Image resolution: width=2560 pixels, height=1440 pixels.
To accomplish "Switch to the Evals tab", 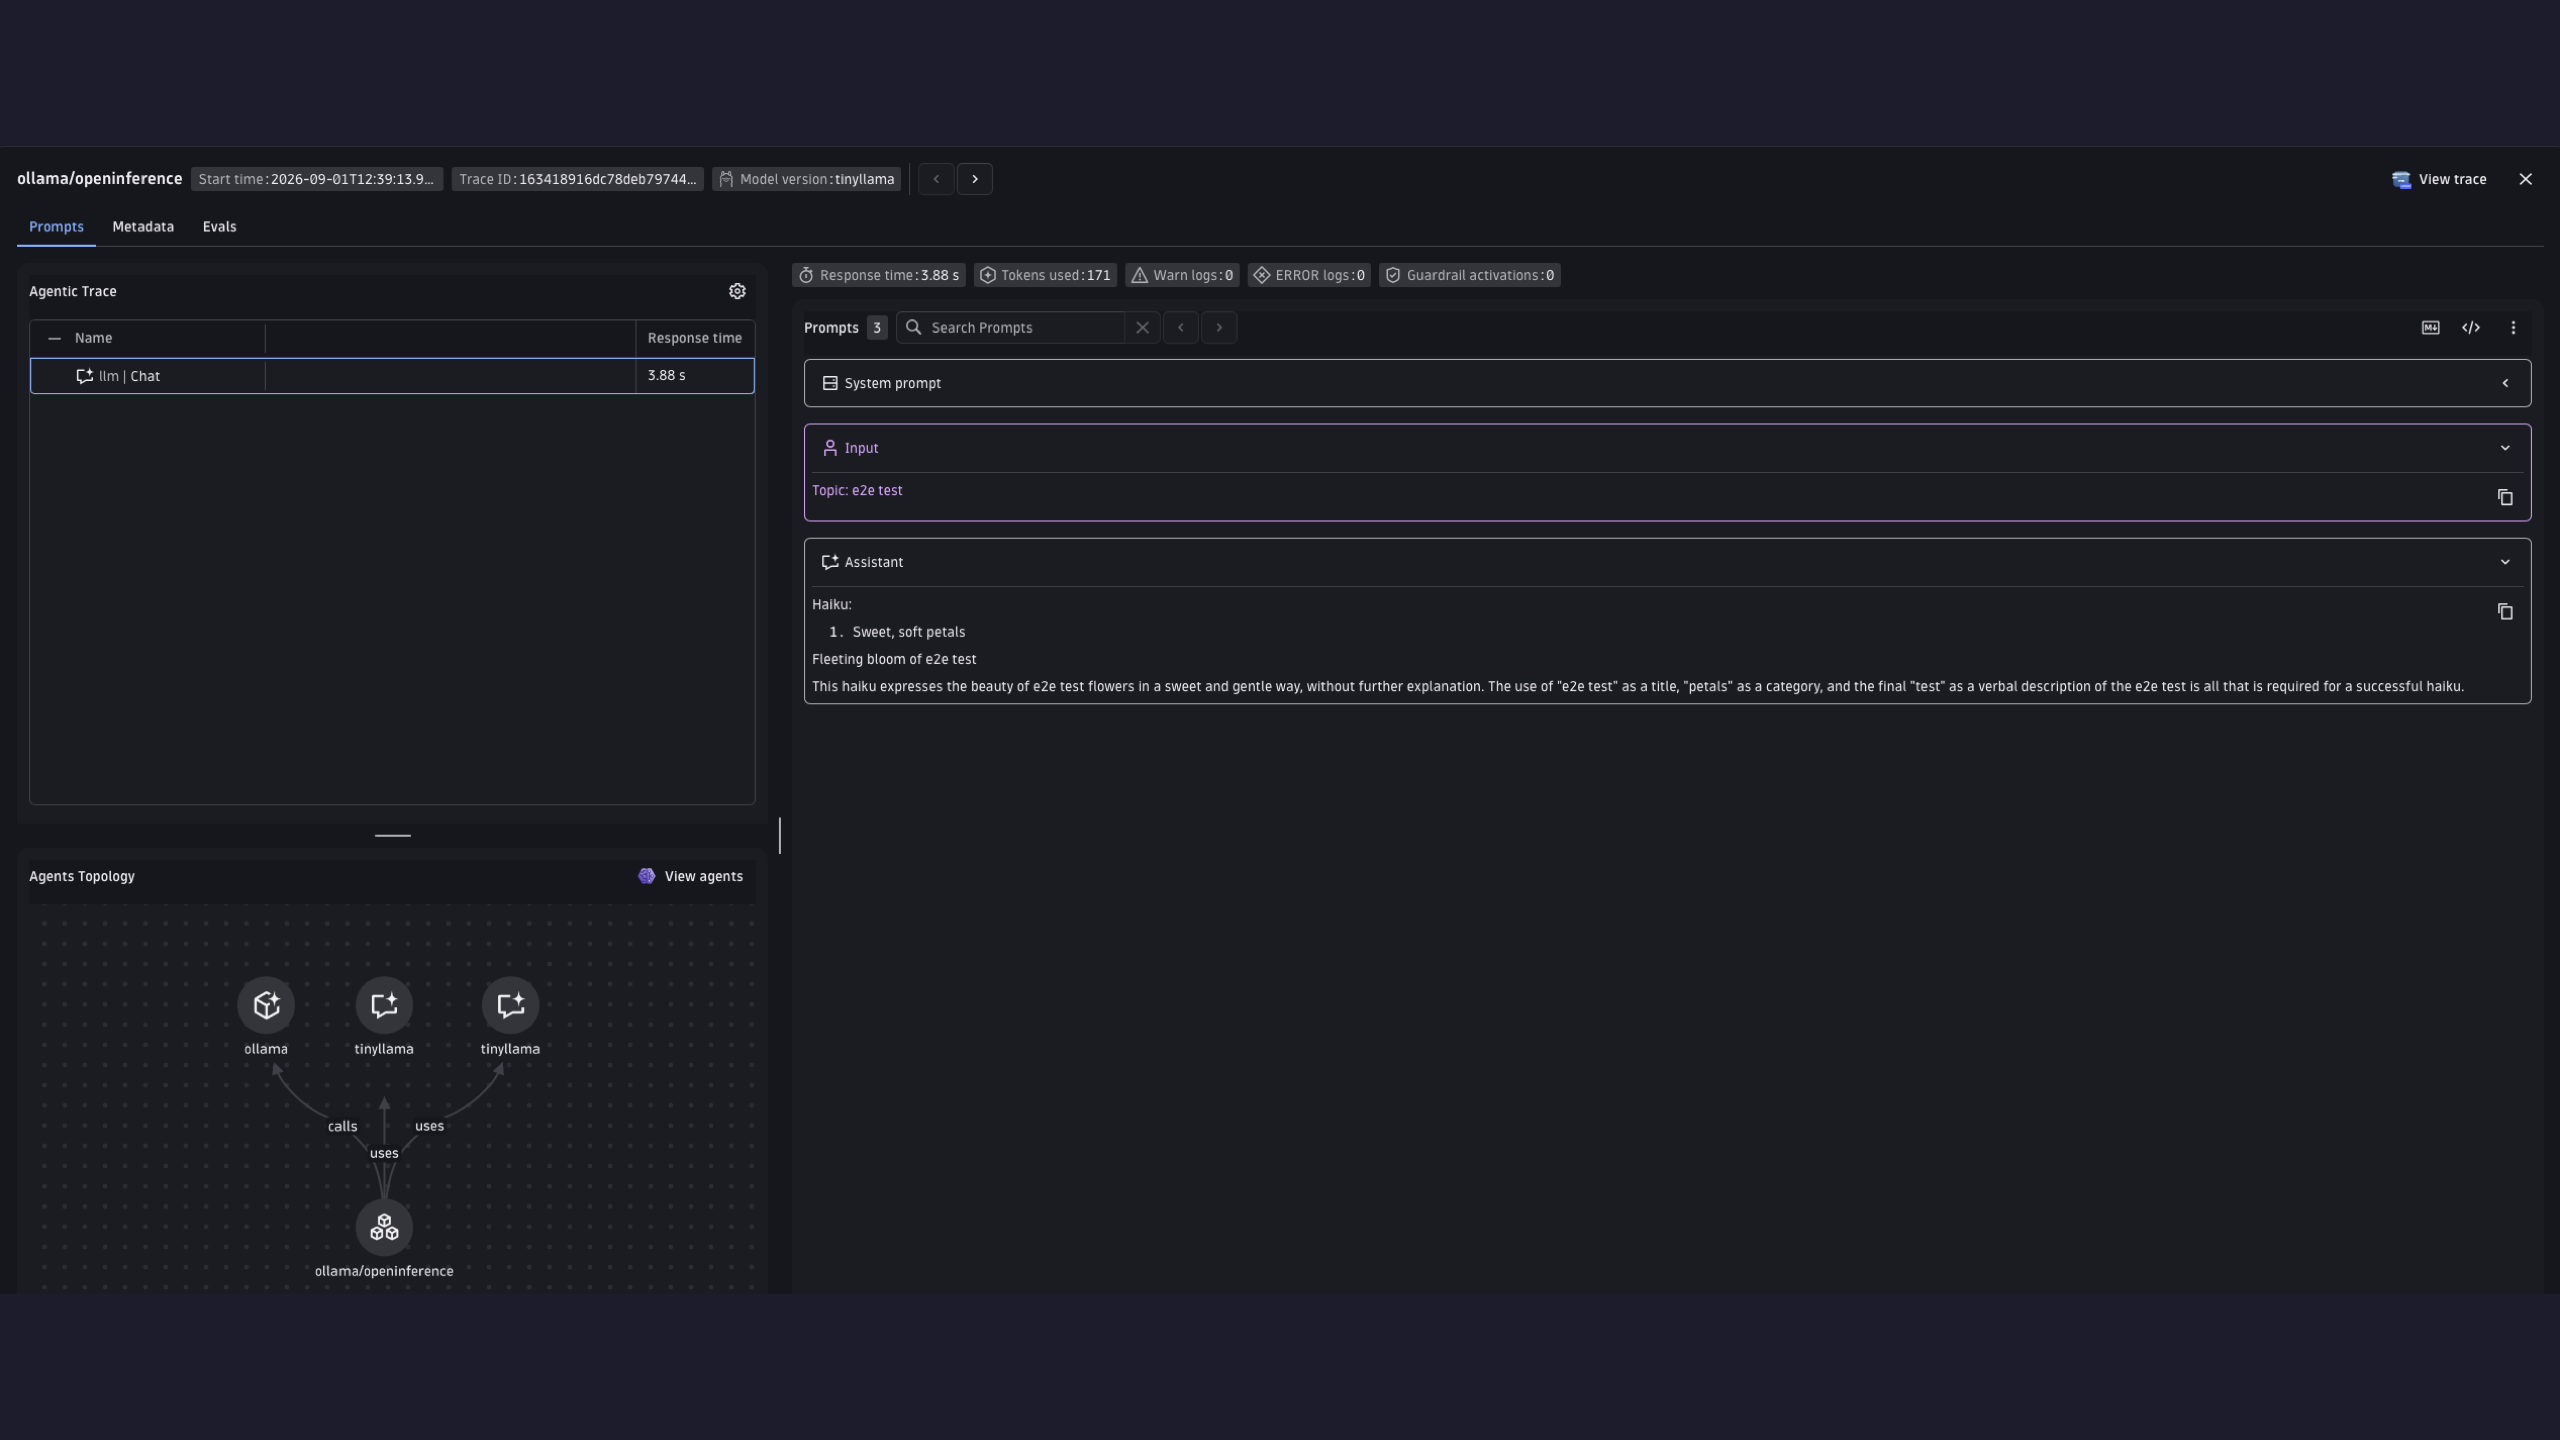I will 219,227.
